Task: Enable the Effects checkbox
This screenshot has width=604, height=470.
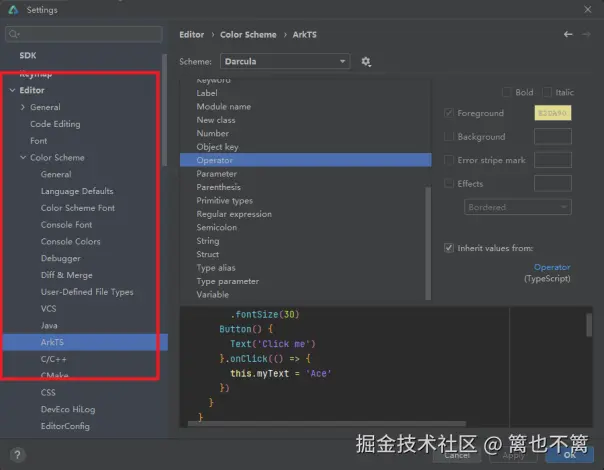Action: pos(448,183)
